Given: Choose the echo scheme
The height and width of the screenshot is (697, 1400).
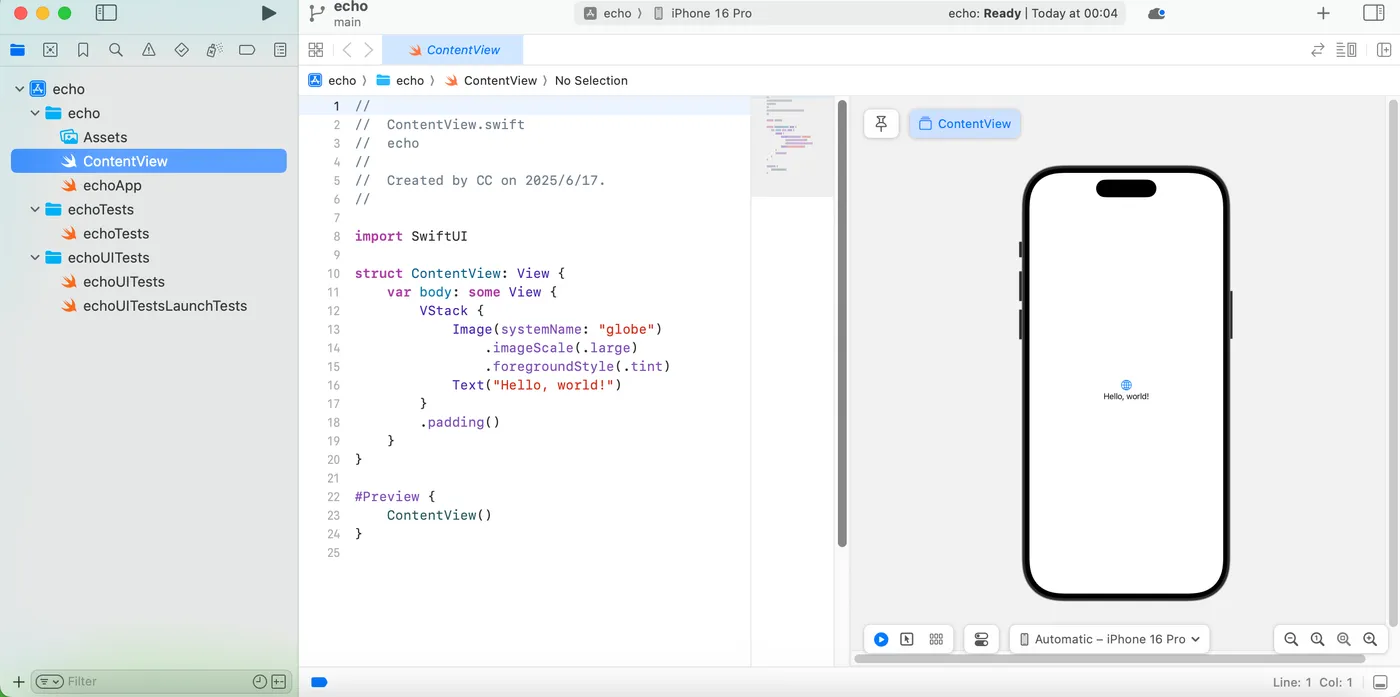Looking at the screenshot, I should point(608,13).
